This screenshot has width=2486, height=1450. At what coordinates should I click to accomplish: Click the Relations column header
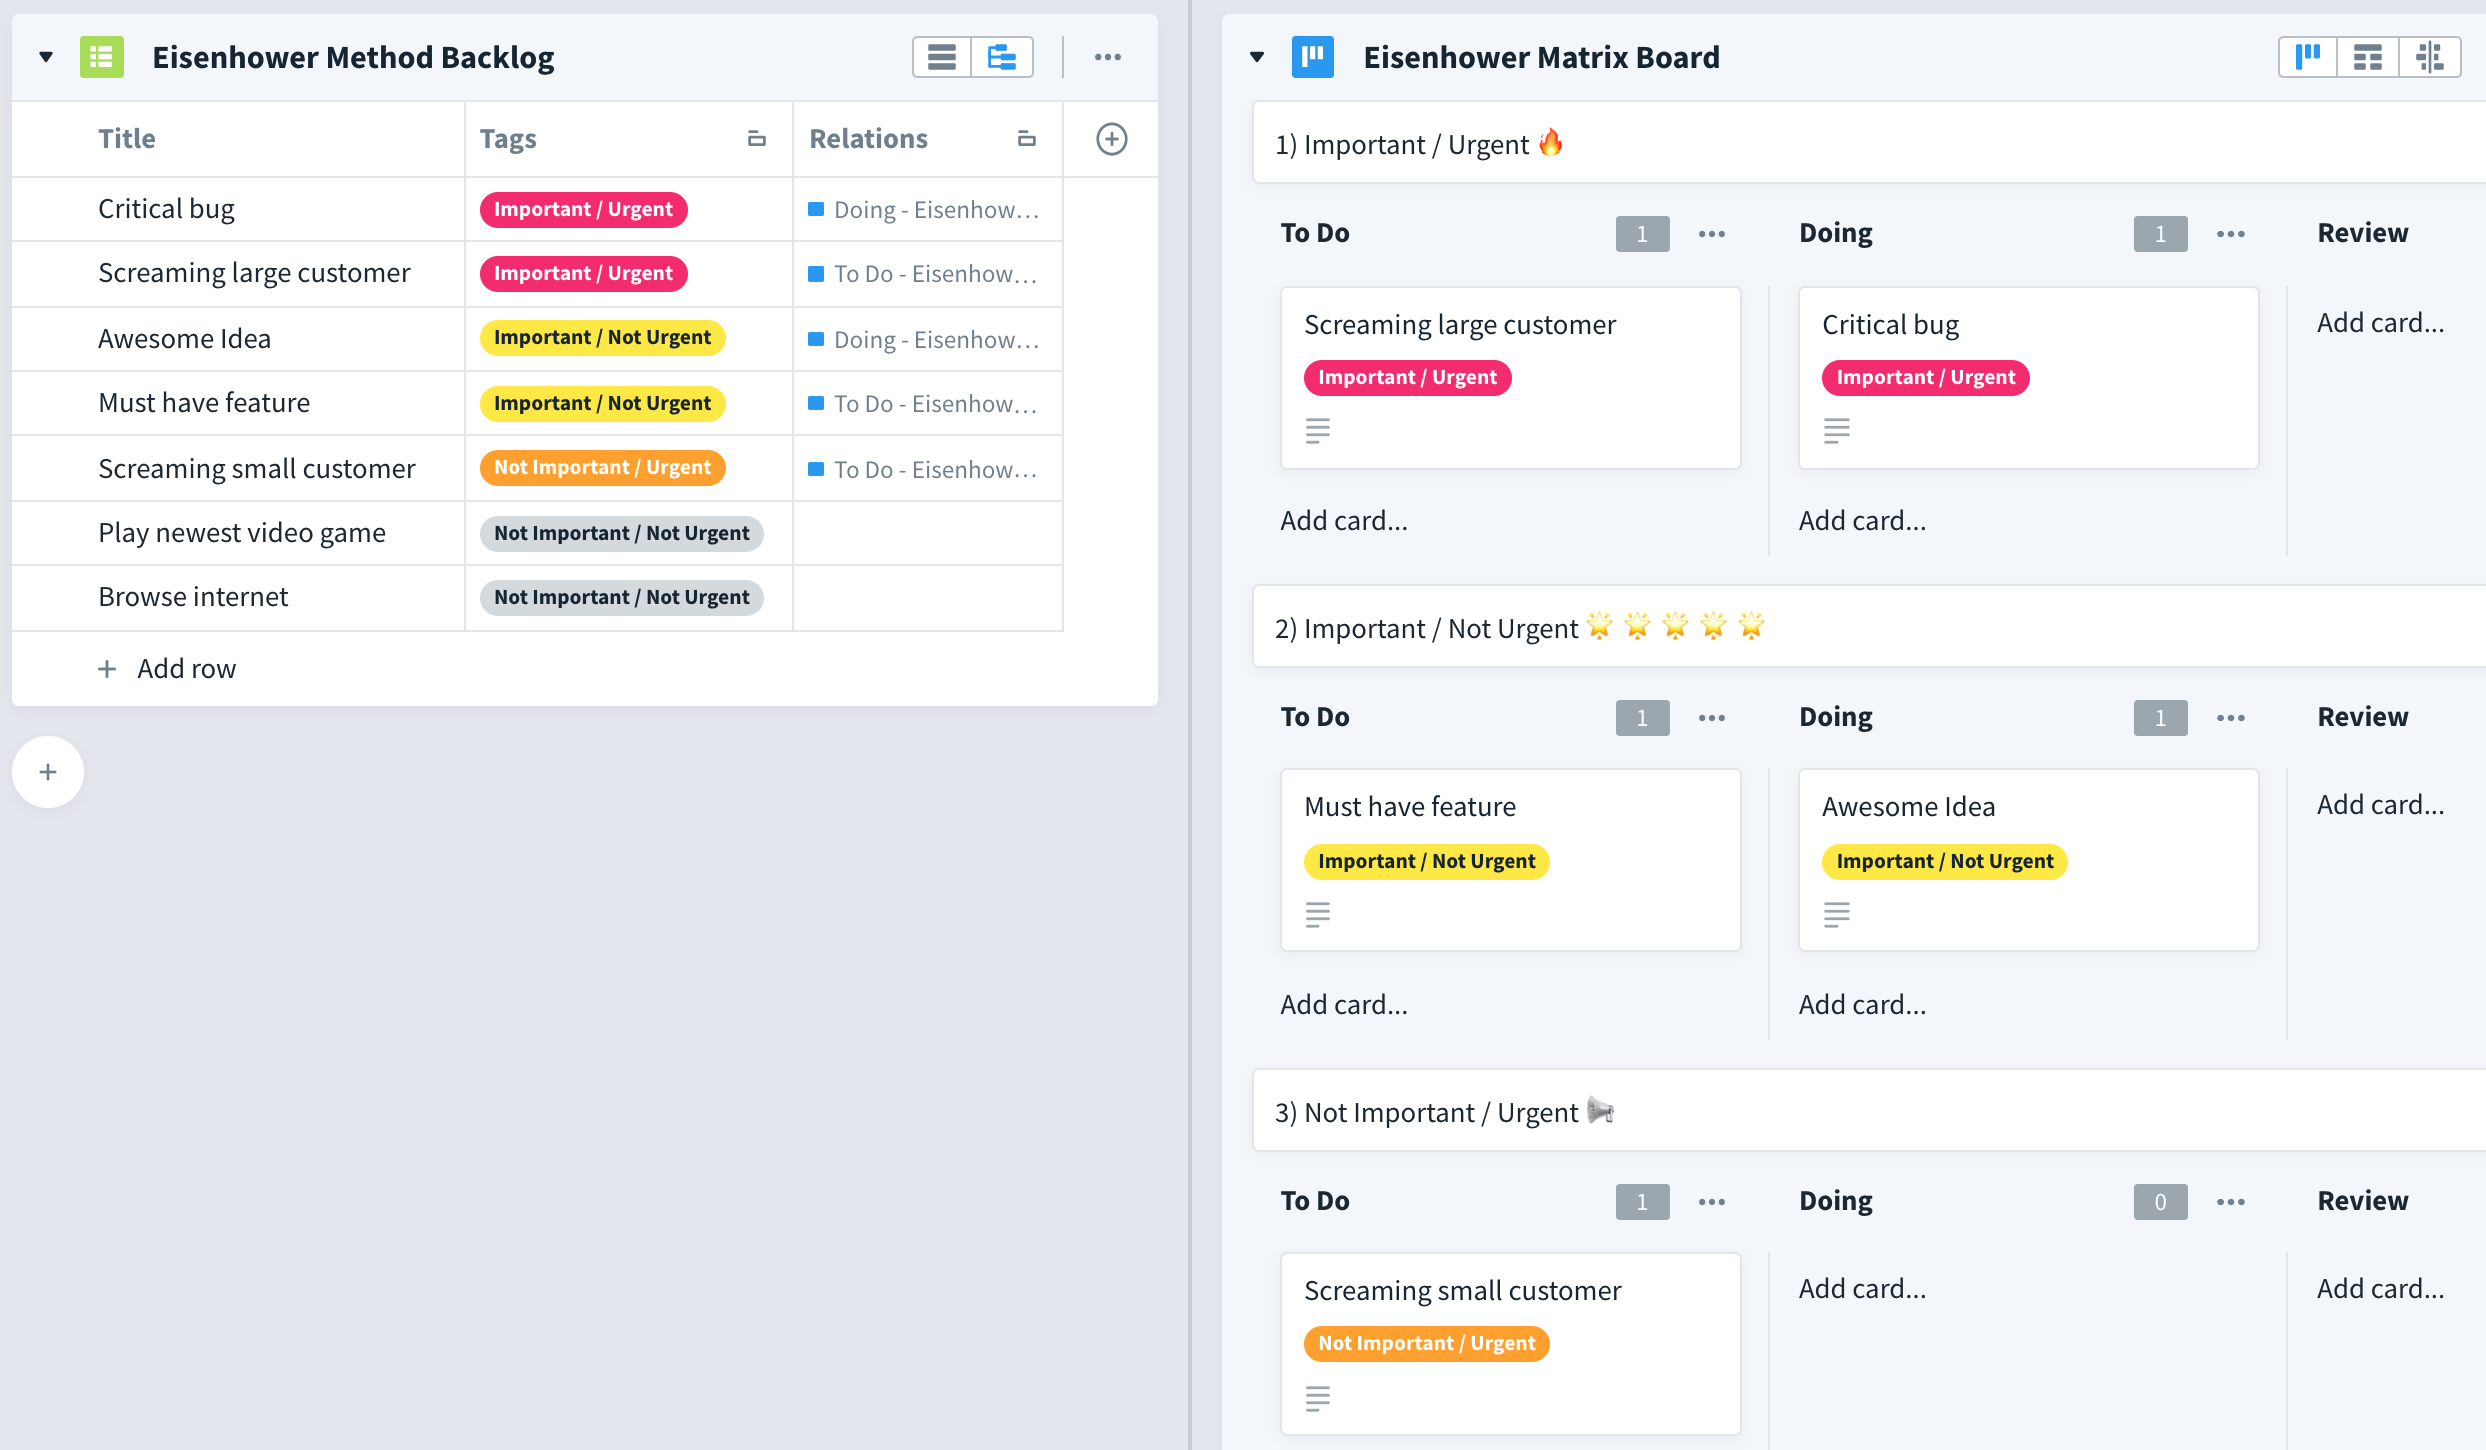[x=868, y=139]
